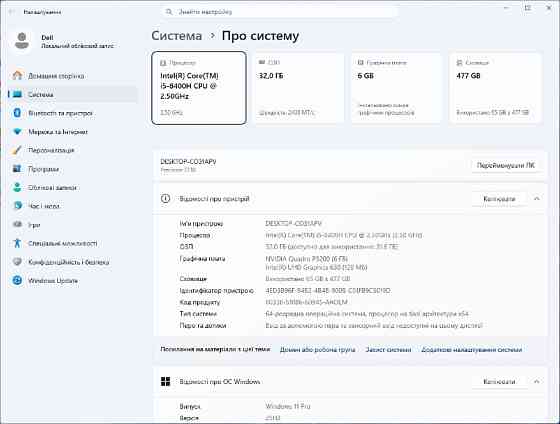
Task: Click the network Wi-Fi icon in the sidebar
Action: pos(17,132)
